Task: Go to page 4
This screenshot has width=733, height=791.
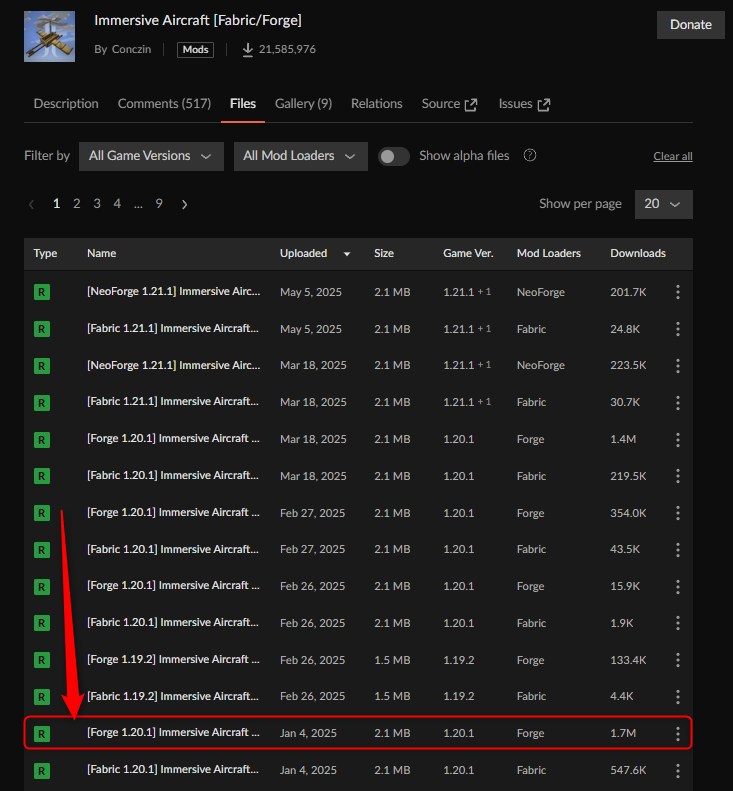Action: [x=117, y=204]
